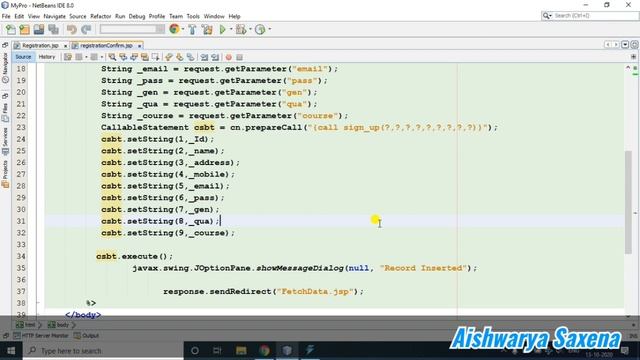640x360 pixels.
Task: Click inside the Search (Ctrl+I) field
Action: 590,16
